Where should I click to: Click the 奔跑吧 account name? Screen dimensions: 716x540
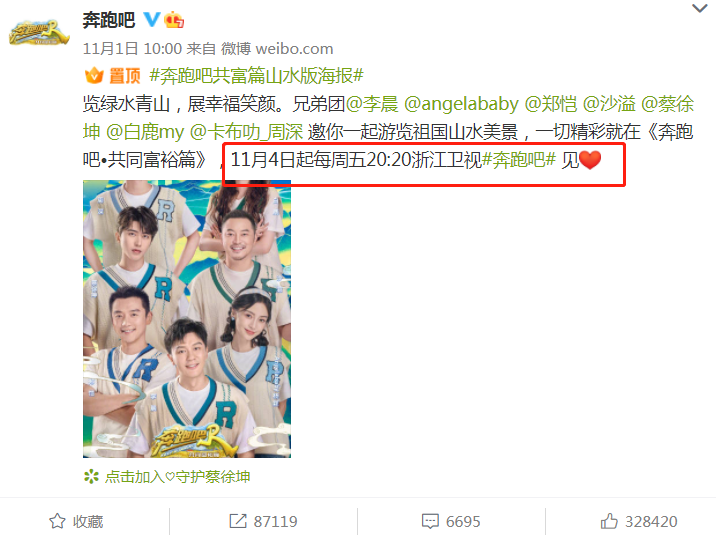[109, 20]
